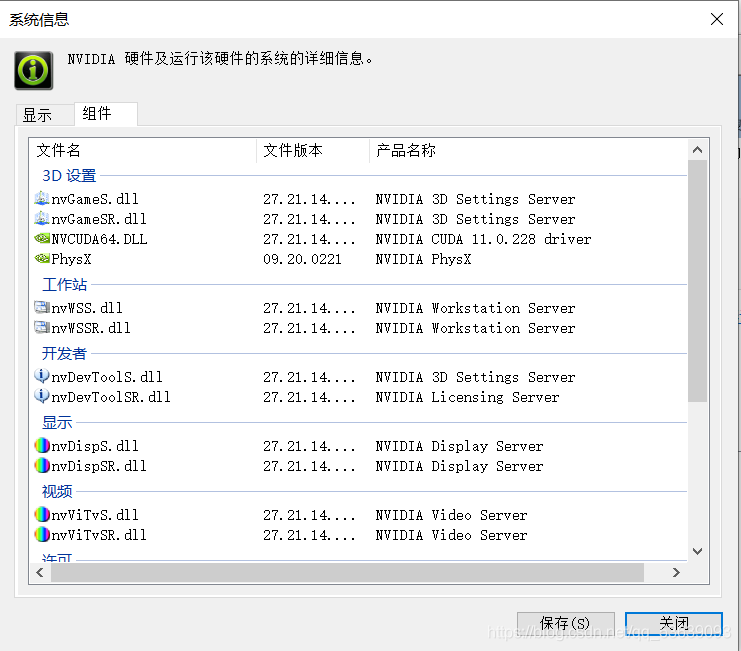
Task: Click the green system information icon
Action: tap(33, 70)
